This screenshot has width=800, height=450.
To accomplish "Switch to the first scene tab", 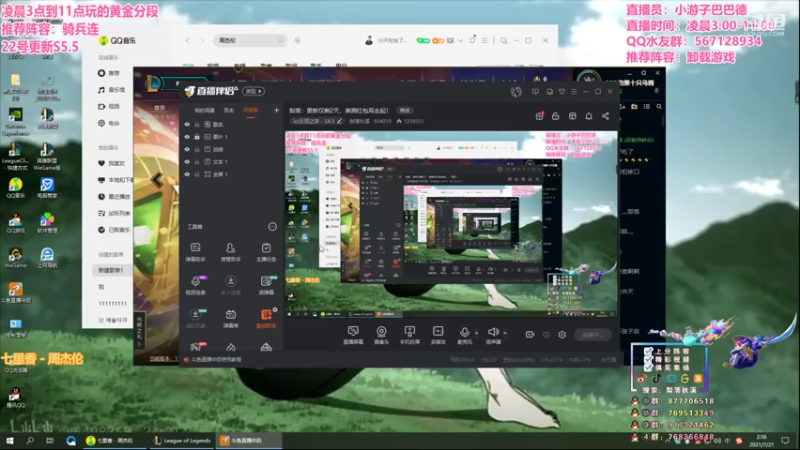I will pos(204,110).
